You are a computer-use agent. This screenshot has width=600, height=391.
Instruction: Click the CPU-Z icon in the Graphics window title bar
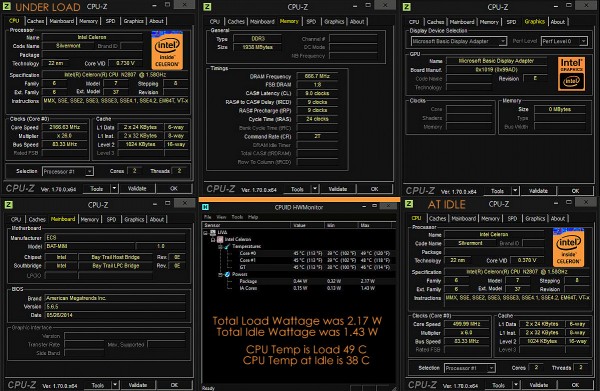[x=407, y=7]
